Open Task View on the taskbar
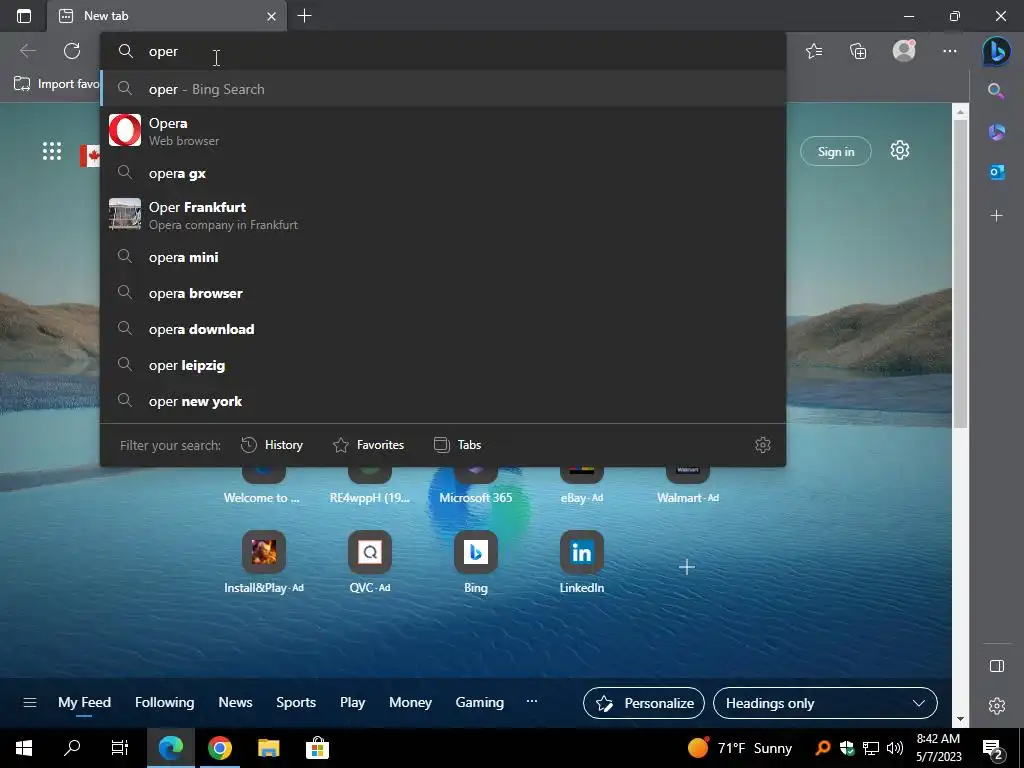The width and height of the screenshot is (1024, 768). click(120, 748)
